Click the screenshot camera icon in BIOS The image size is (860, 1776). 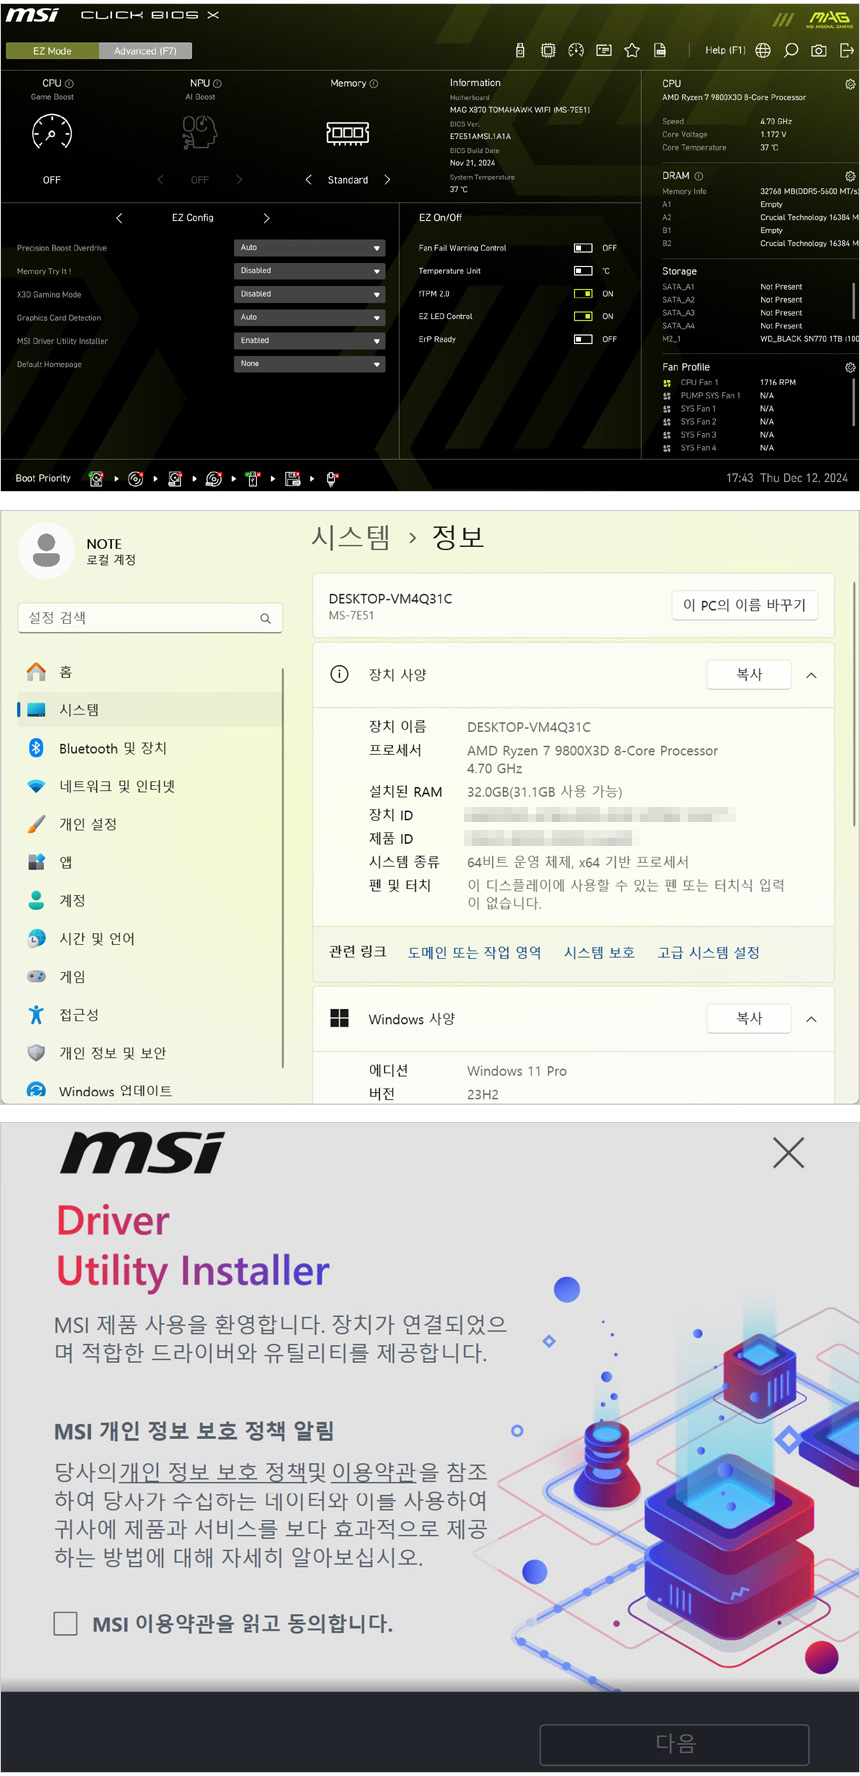(819, 50)
